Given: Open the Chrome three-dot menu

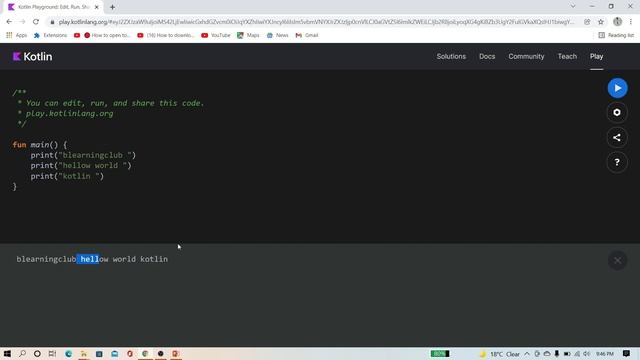Looking at the screenshot, I should tap(631, 22).
